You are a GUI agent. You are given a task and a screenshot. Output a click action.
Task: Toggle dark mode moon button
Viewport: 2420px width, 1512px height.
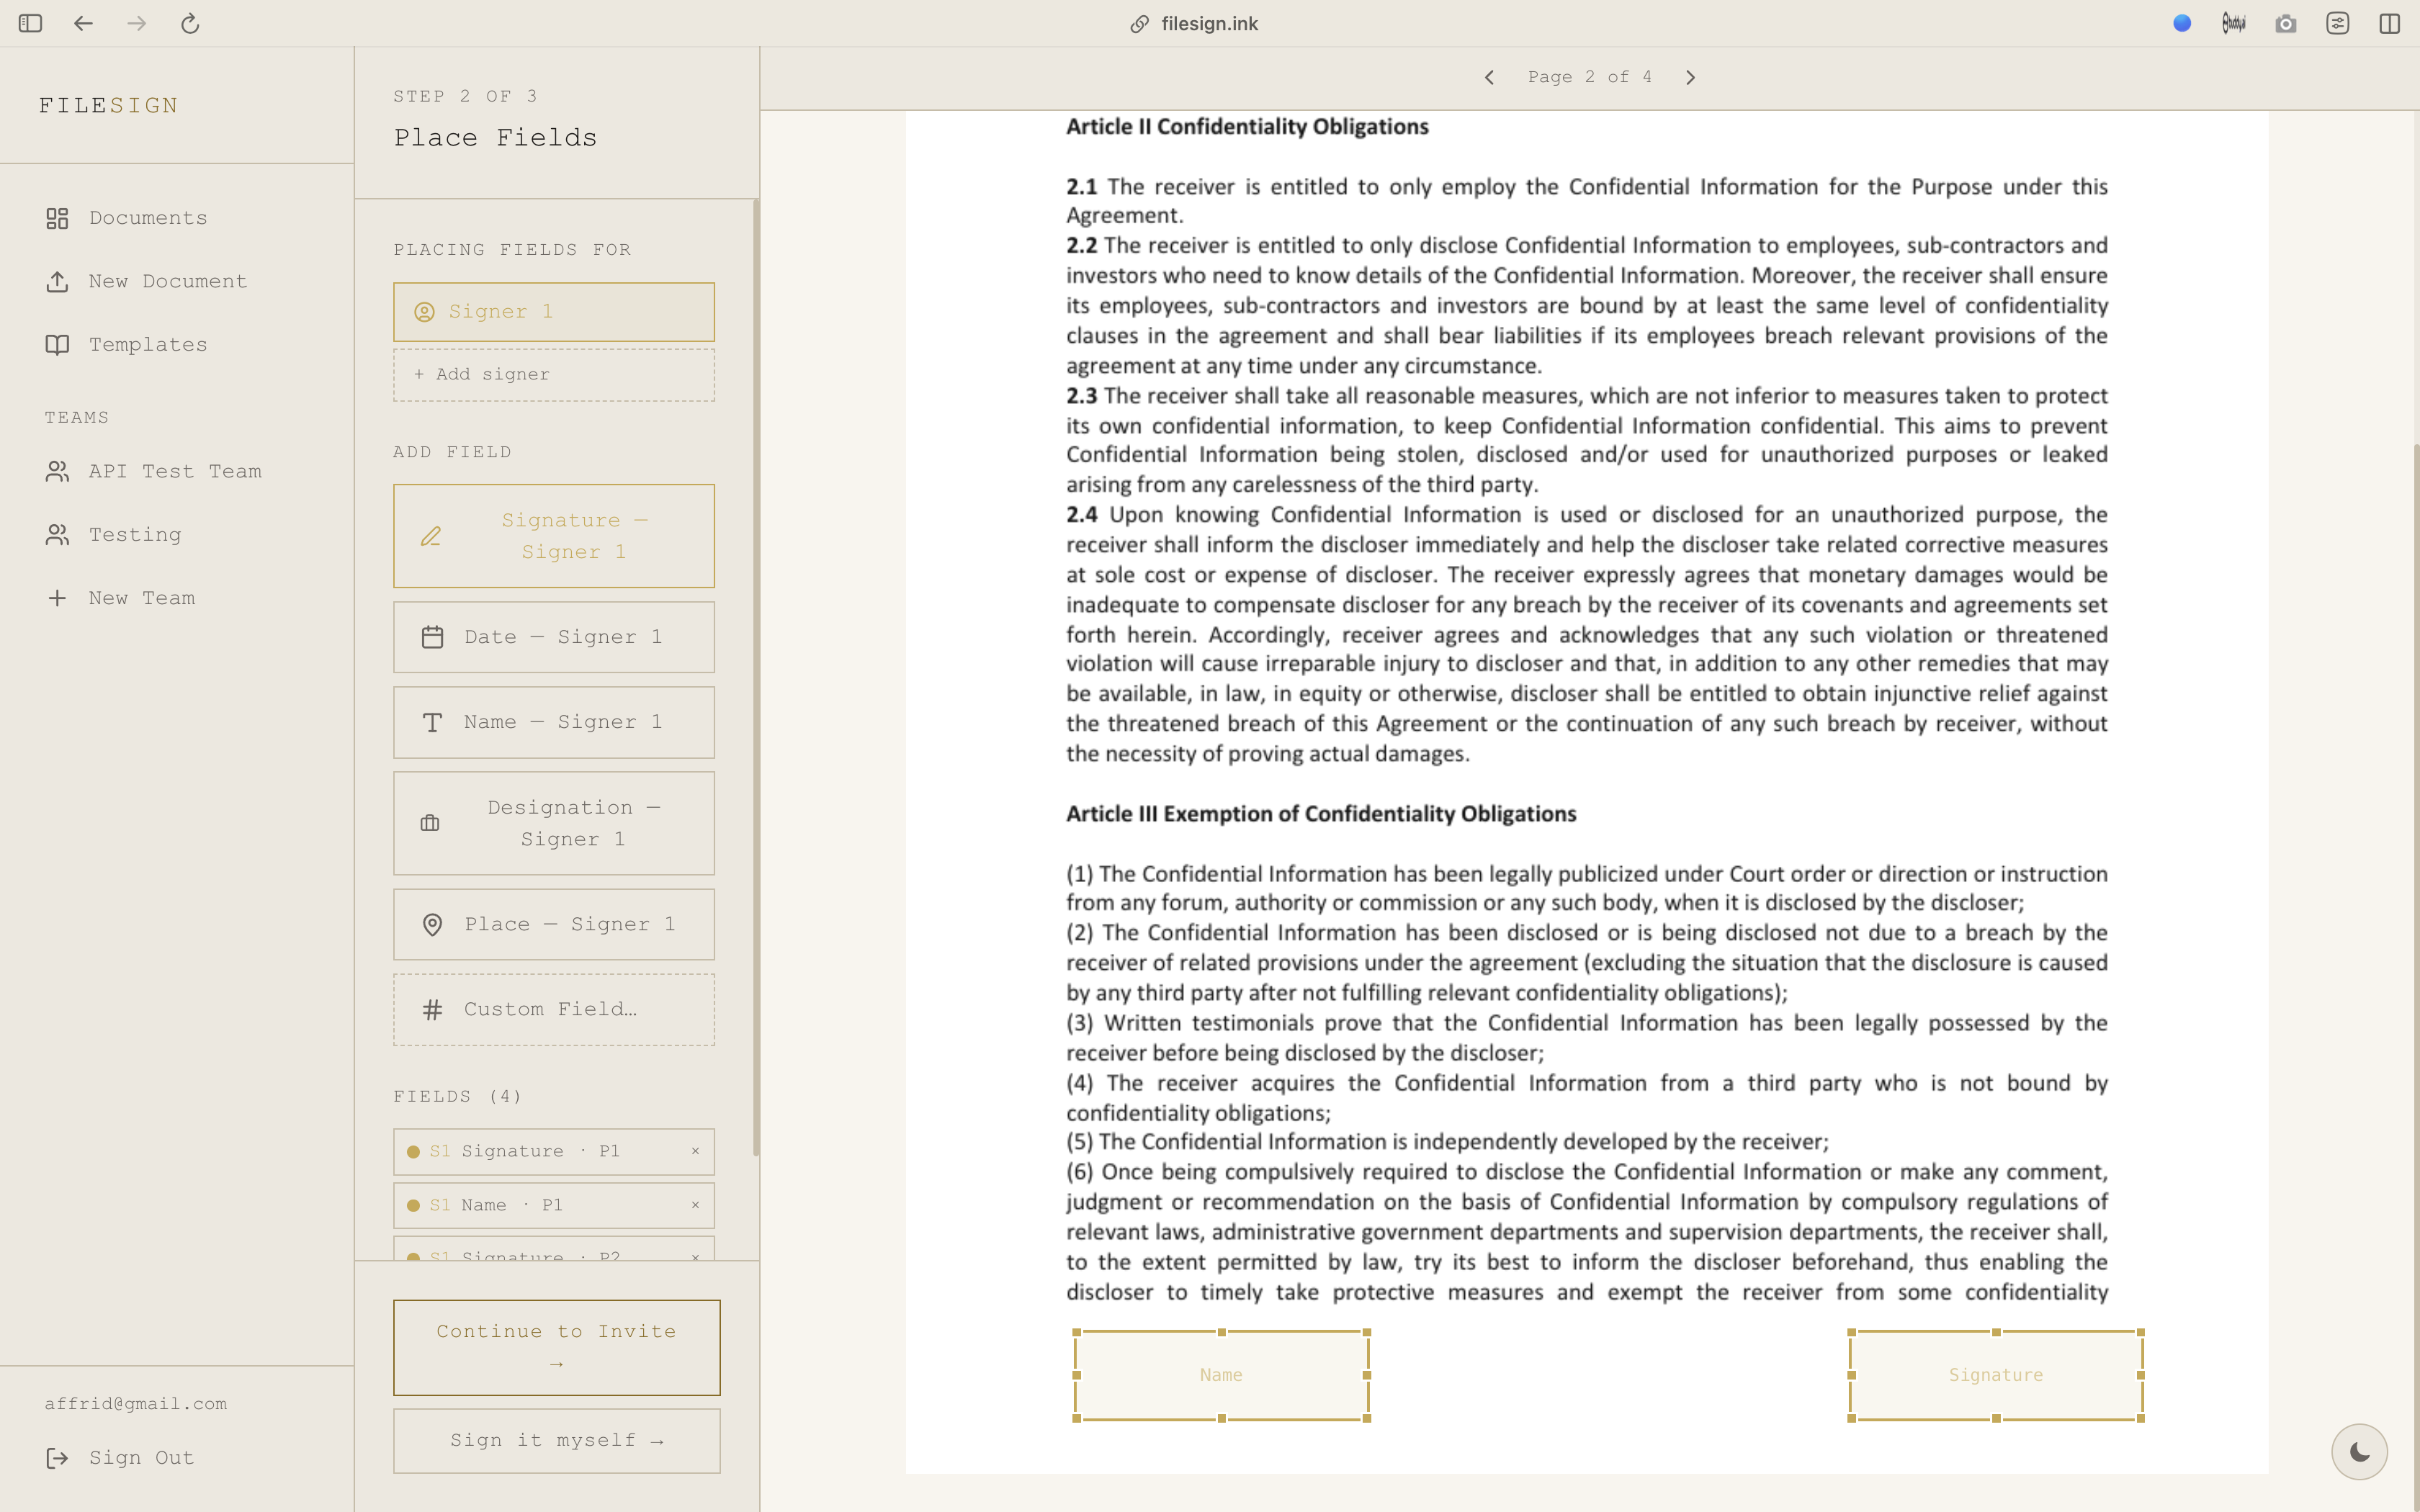pyautogui.click(x=2359, y=1451)
